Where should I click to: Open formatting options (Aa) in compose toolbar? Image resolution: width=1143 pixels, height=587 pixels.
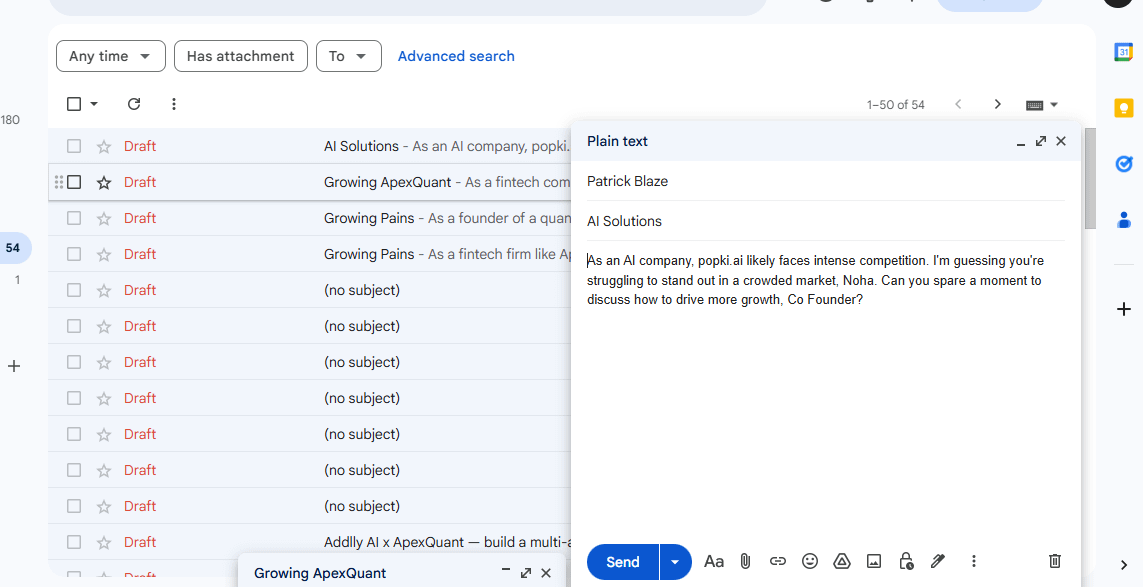[714, 561]
